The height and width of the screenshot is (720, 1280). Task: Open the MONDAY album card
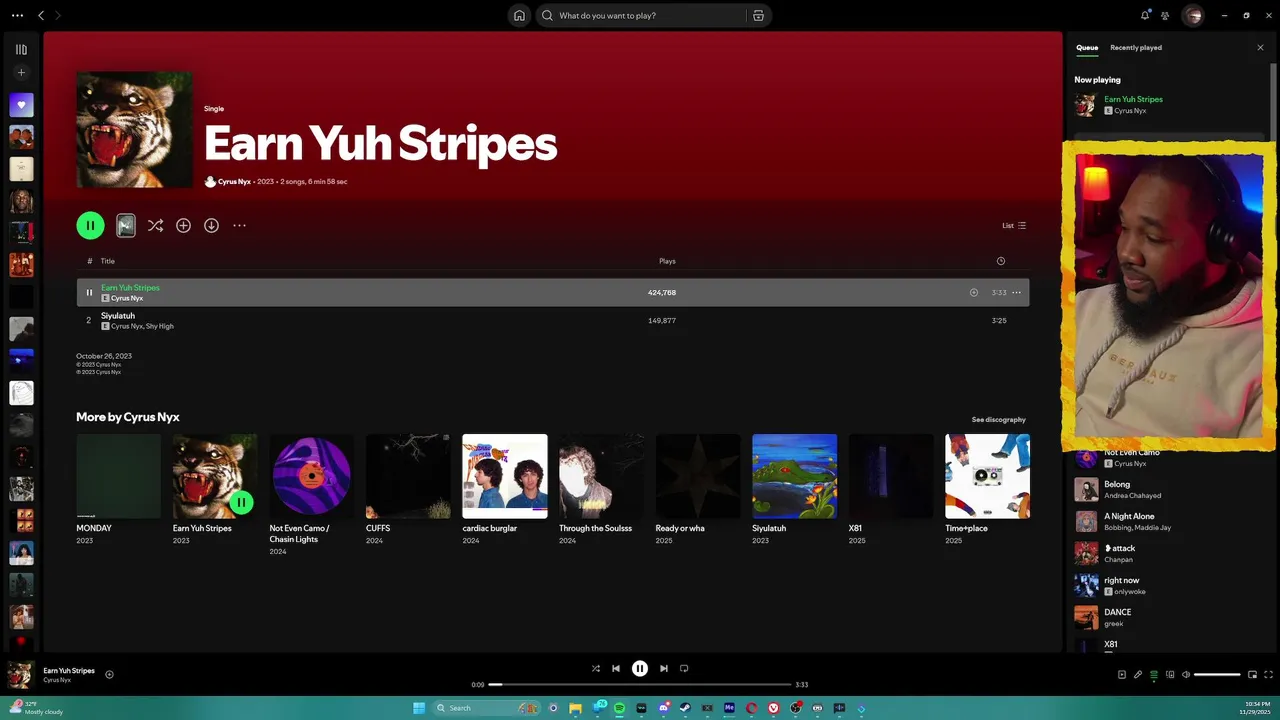(x=118, y=490)
